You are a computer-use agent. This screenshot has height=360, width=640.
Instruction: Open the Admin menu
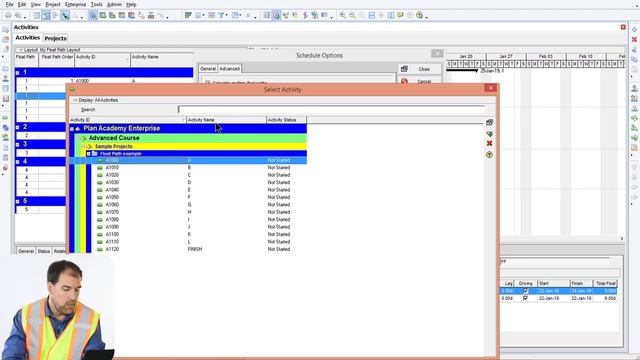click(114, 4)
